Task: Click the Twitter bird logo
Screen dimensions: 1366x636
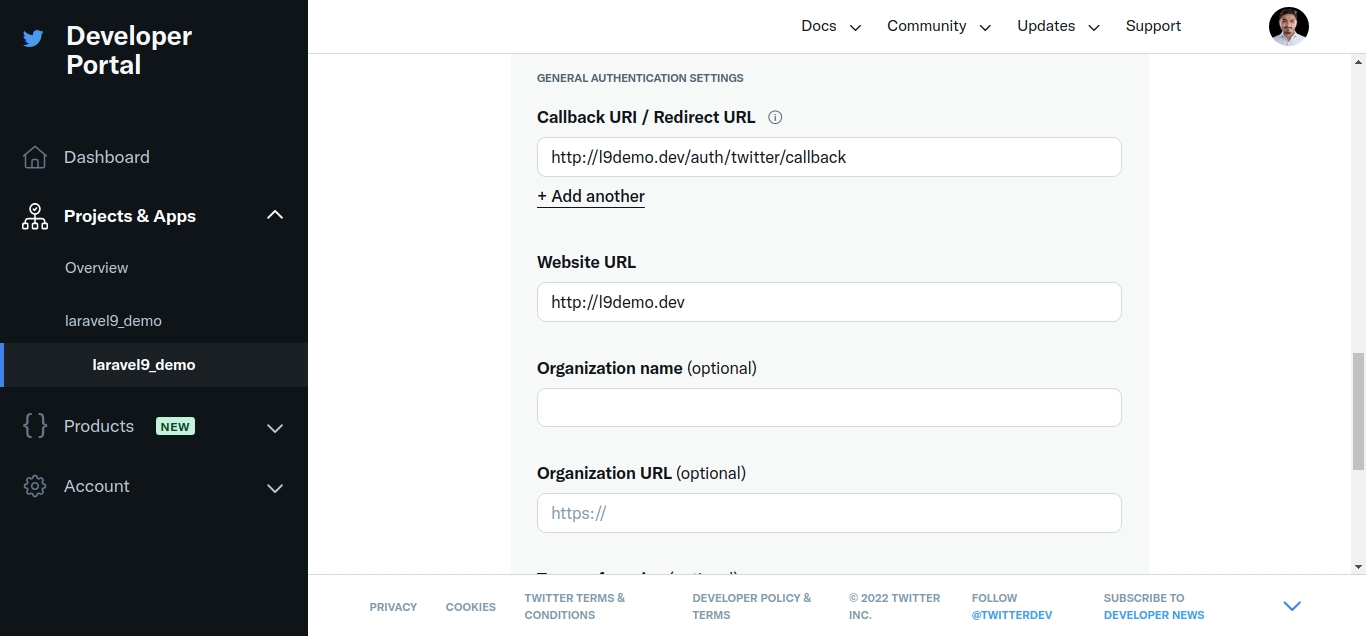Action: (x=34, y=39)
